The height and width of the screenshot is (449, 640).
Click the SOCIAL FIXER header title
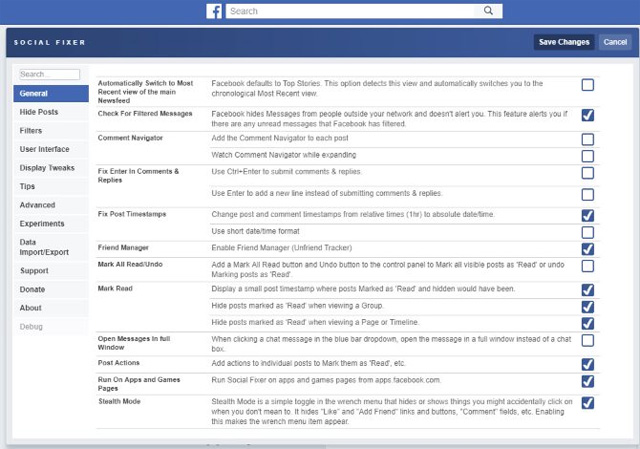point(49,42)
